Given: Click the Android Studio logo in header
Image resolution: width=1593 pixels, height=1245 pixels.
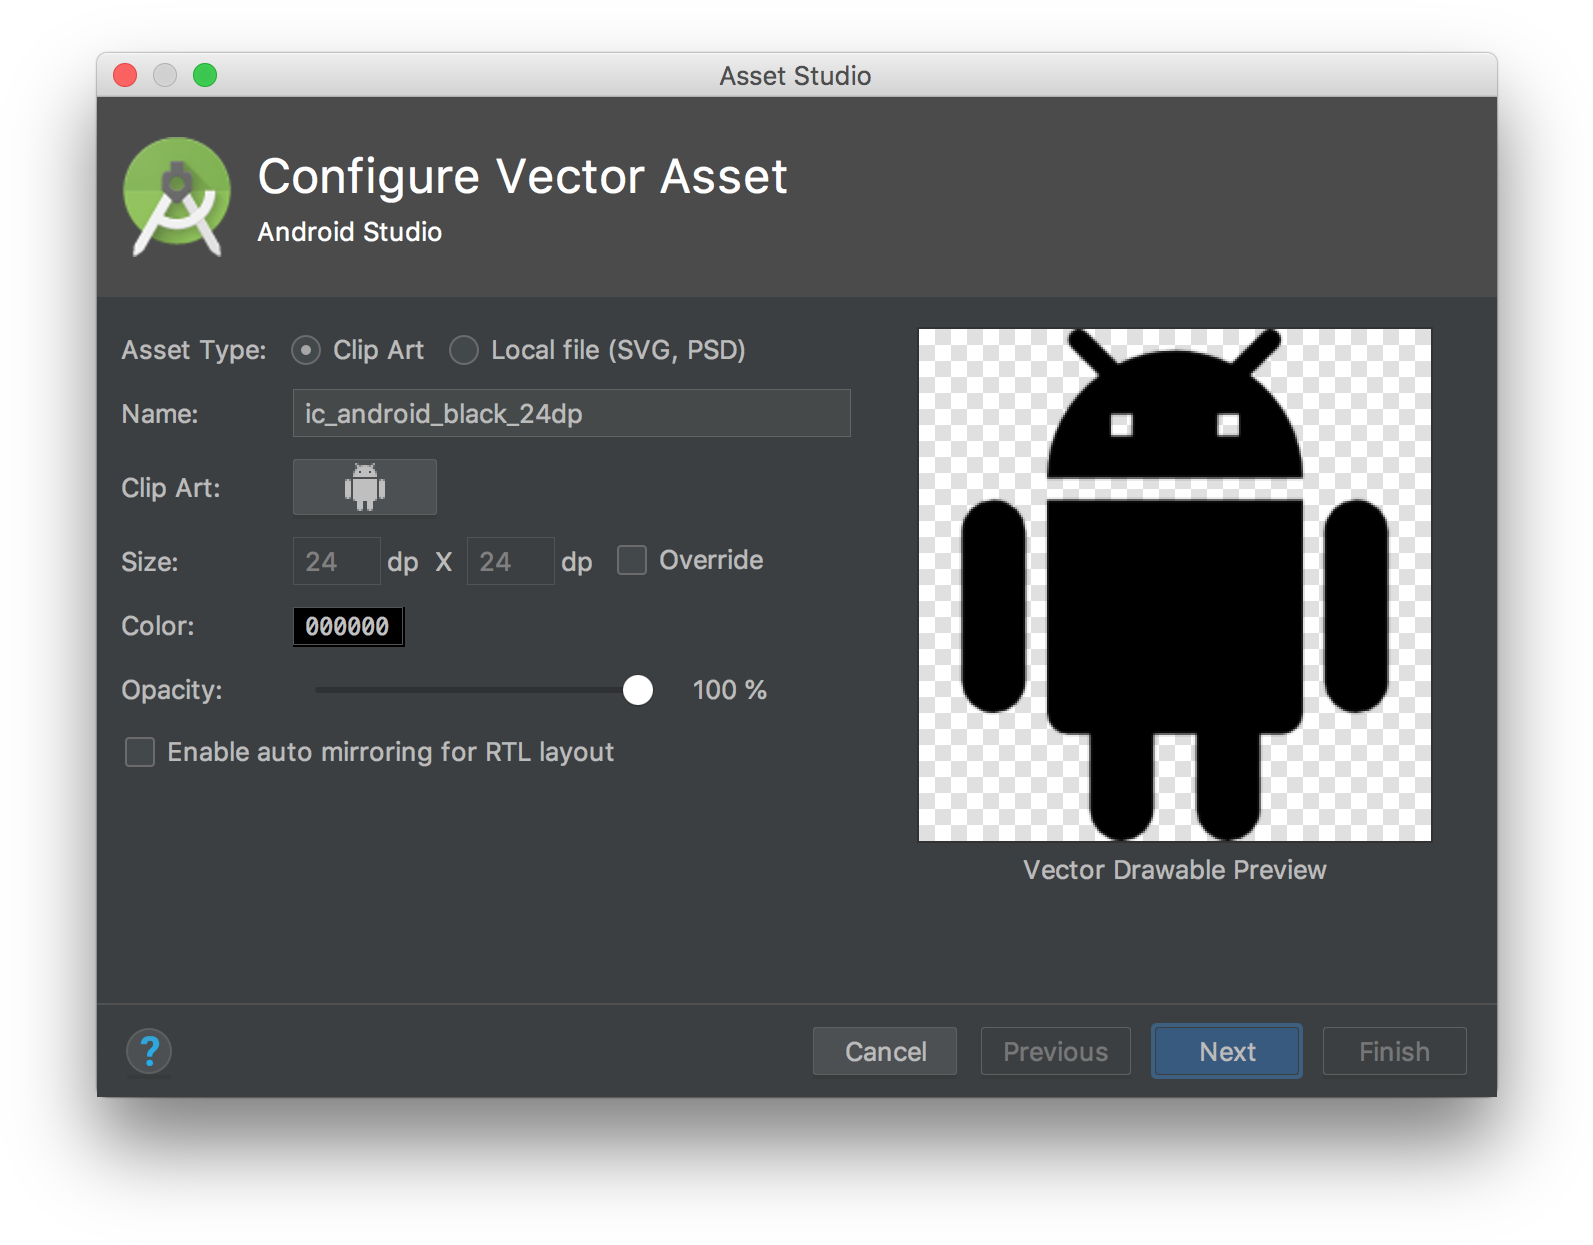Looking at the screenshot, I should (177, 196).
